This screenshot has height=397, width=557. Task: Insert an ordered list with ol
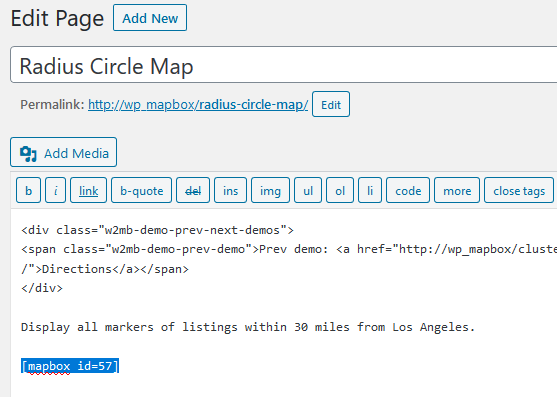[x=340, y=191]
